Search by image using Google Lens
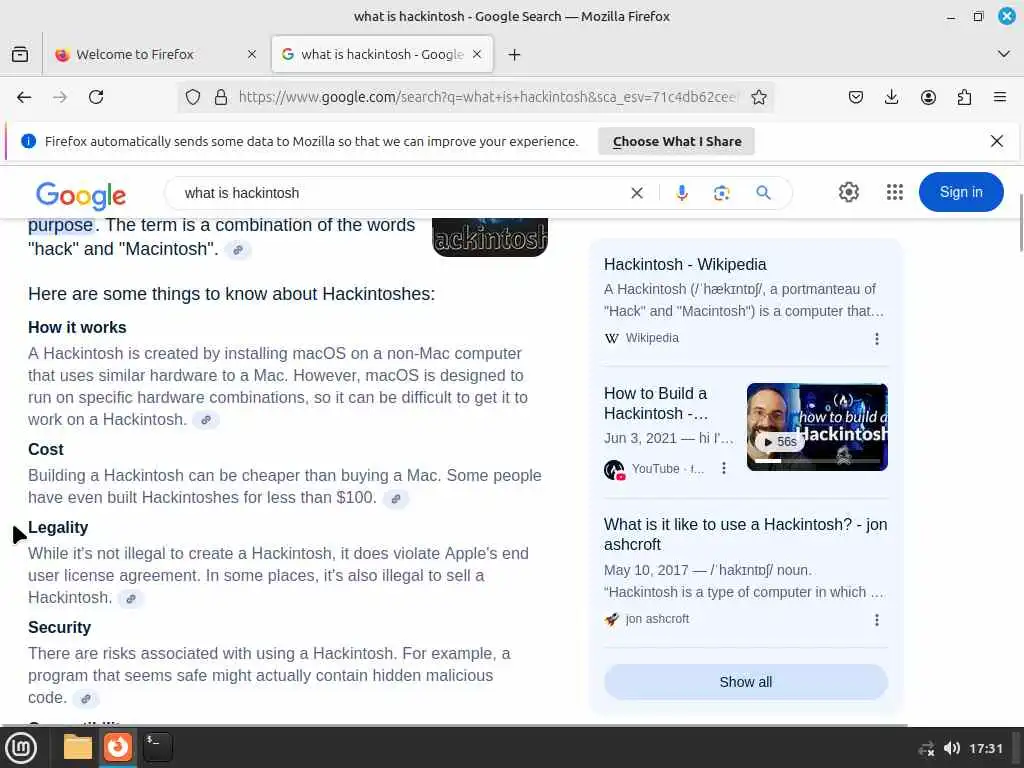Image resolution: width=1024 pixels, height=768 pixels. click(x=722, y=193)
